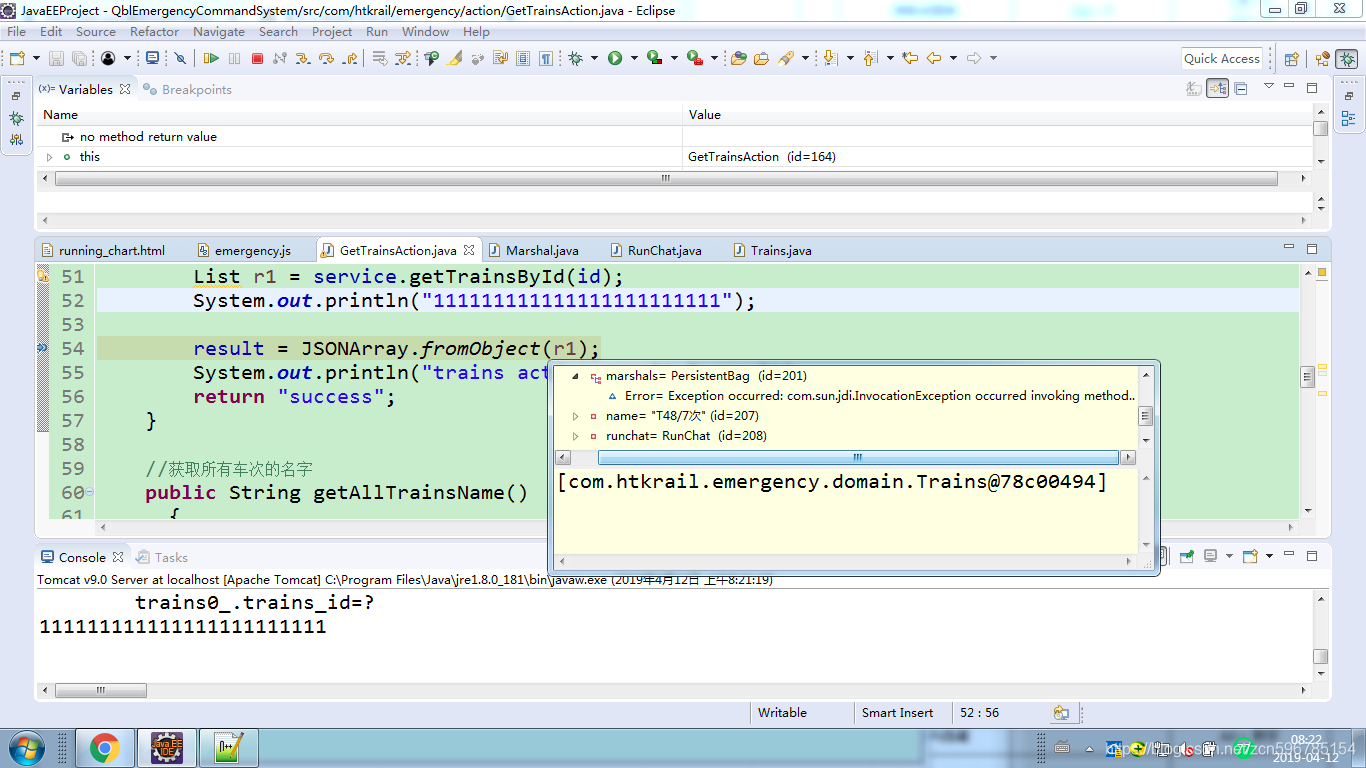1366x768 pixels.
Task: Click the Step Into icon
Action: click(x=302, y=58)
